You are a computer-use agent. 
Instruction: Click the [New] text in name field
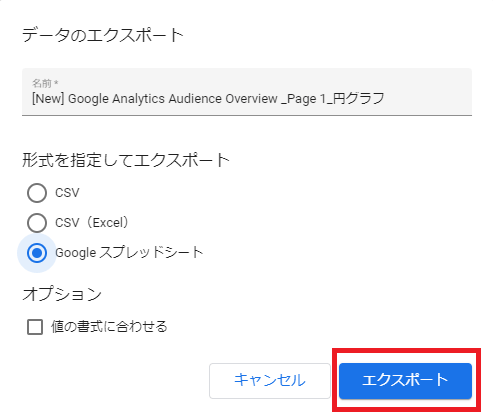[x=48, y=99]
